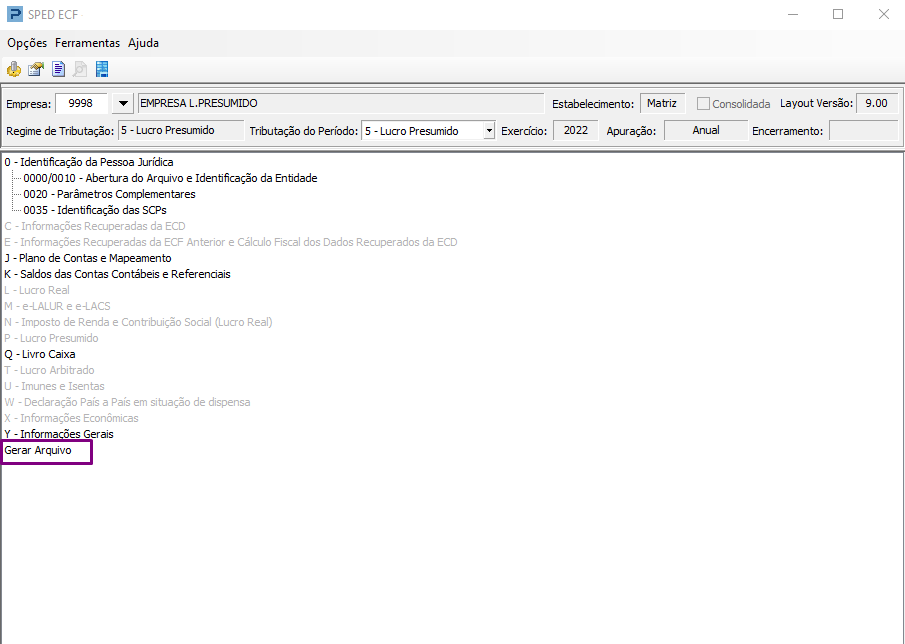Click the properties card toolbar icon

[36, 69]
